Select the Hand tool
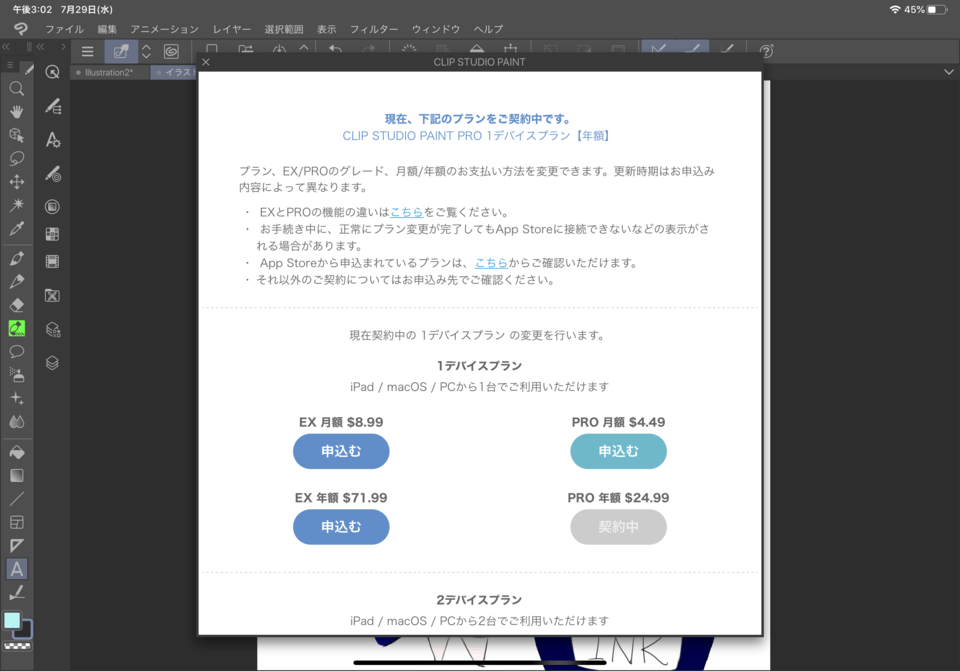Screen dimensions: 960x671 (17, 112)
